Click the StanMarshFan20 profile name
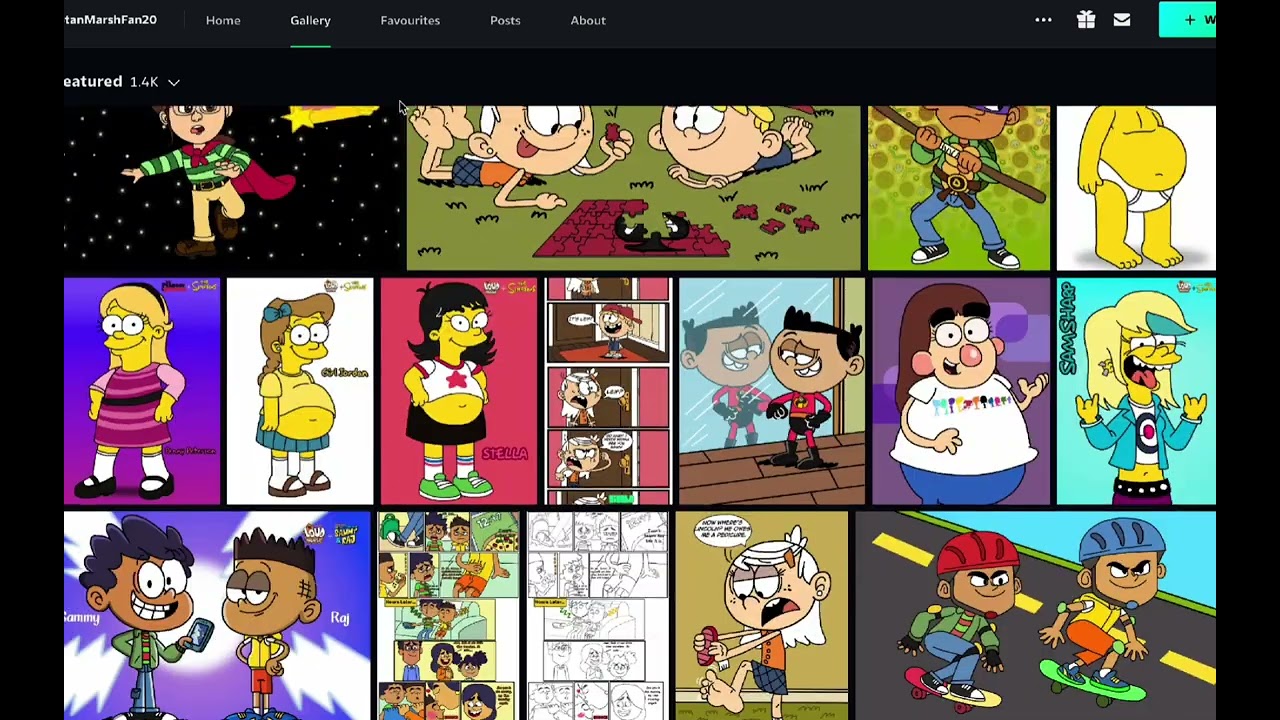Image resolution: width=1280 pixels, height=720 pixels. tap(110, 20)
